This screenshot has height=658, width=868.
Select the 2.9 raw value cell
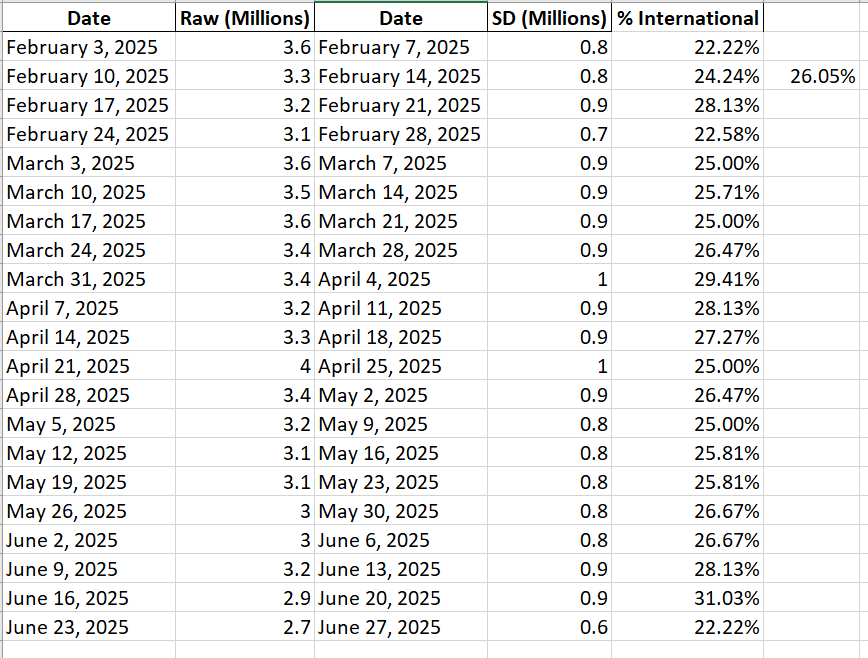[x=245, y=598]
